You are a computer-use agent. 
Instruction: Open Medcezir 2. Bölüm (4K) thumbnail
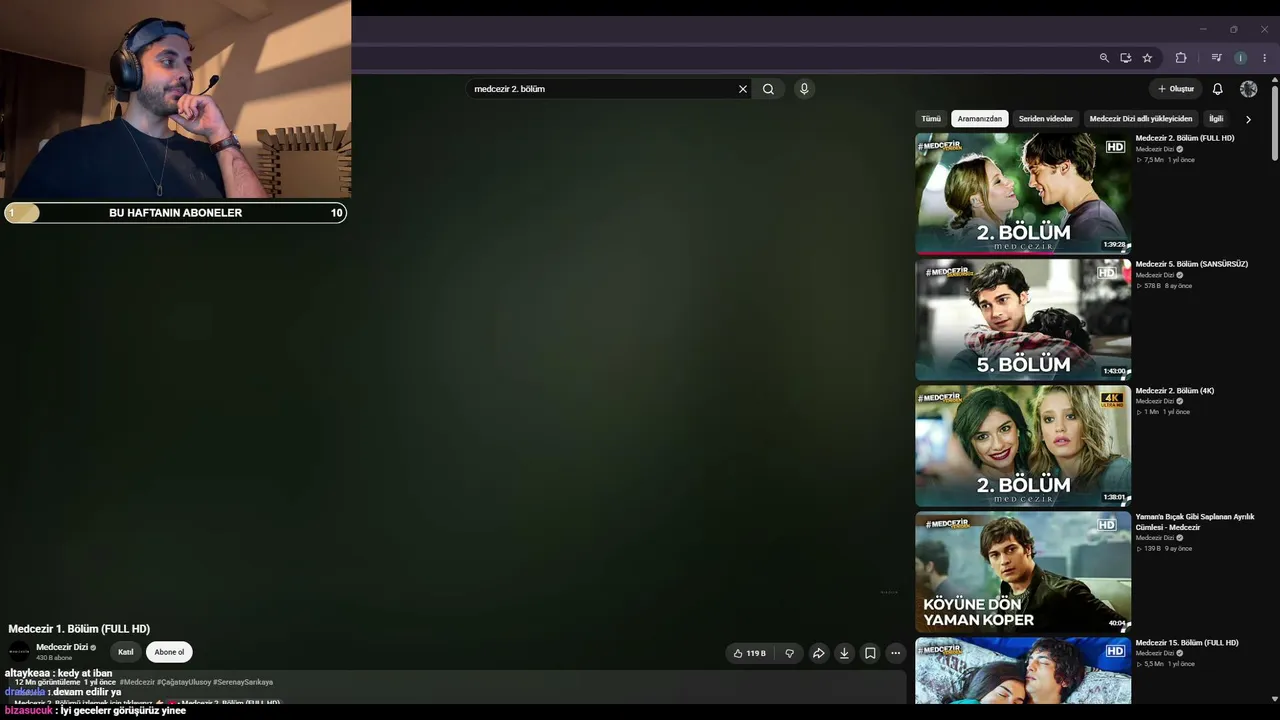tap(1023, 446)
